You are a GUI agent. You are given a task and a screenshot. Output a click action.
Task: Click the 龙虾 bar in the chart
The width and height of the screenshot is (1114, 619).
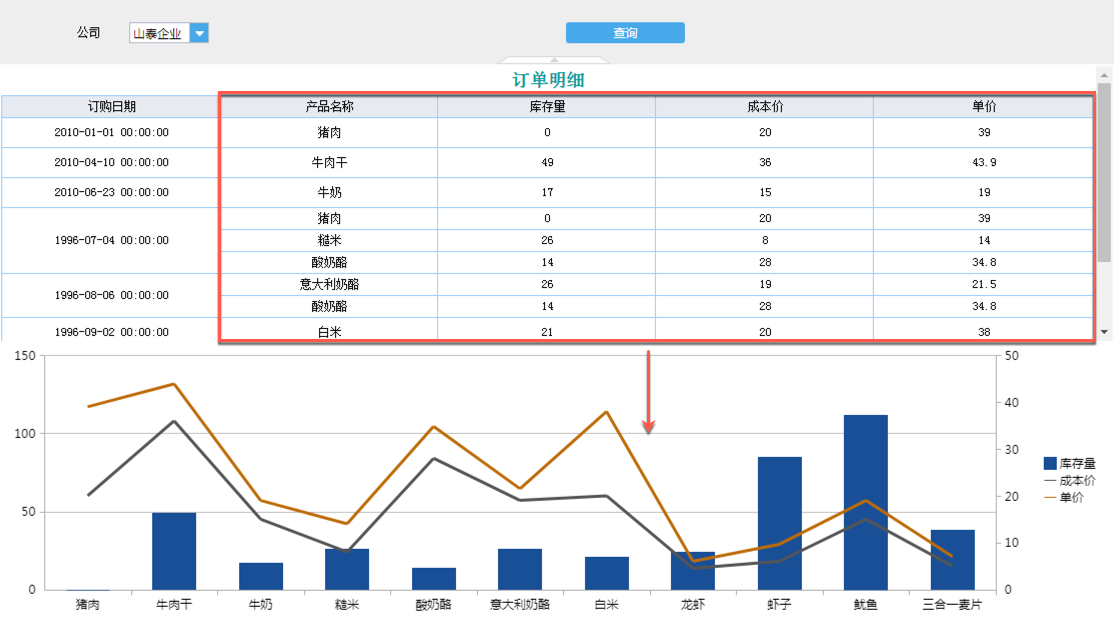(693, 571)
